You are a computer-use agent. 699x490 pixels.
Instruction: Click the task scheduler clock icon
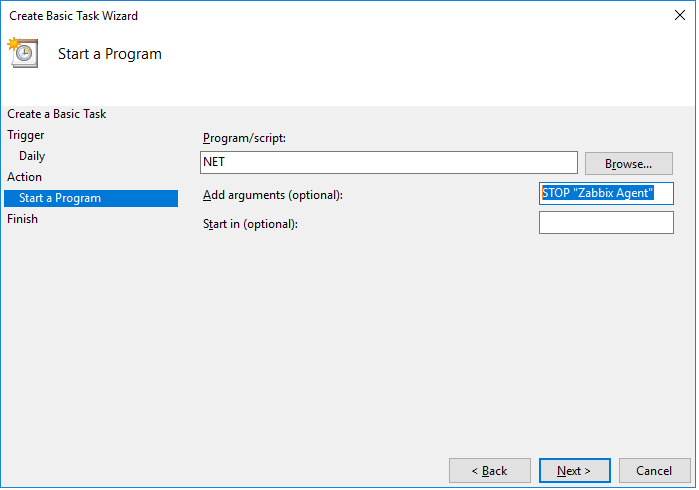pos(23,53)
